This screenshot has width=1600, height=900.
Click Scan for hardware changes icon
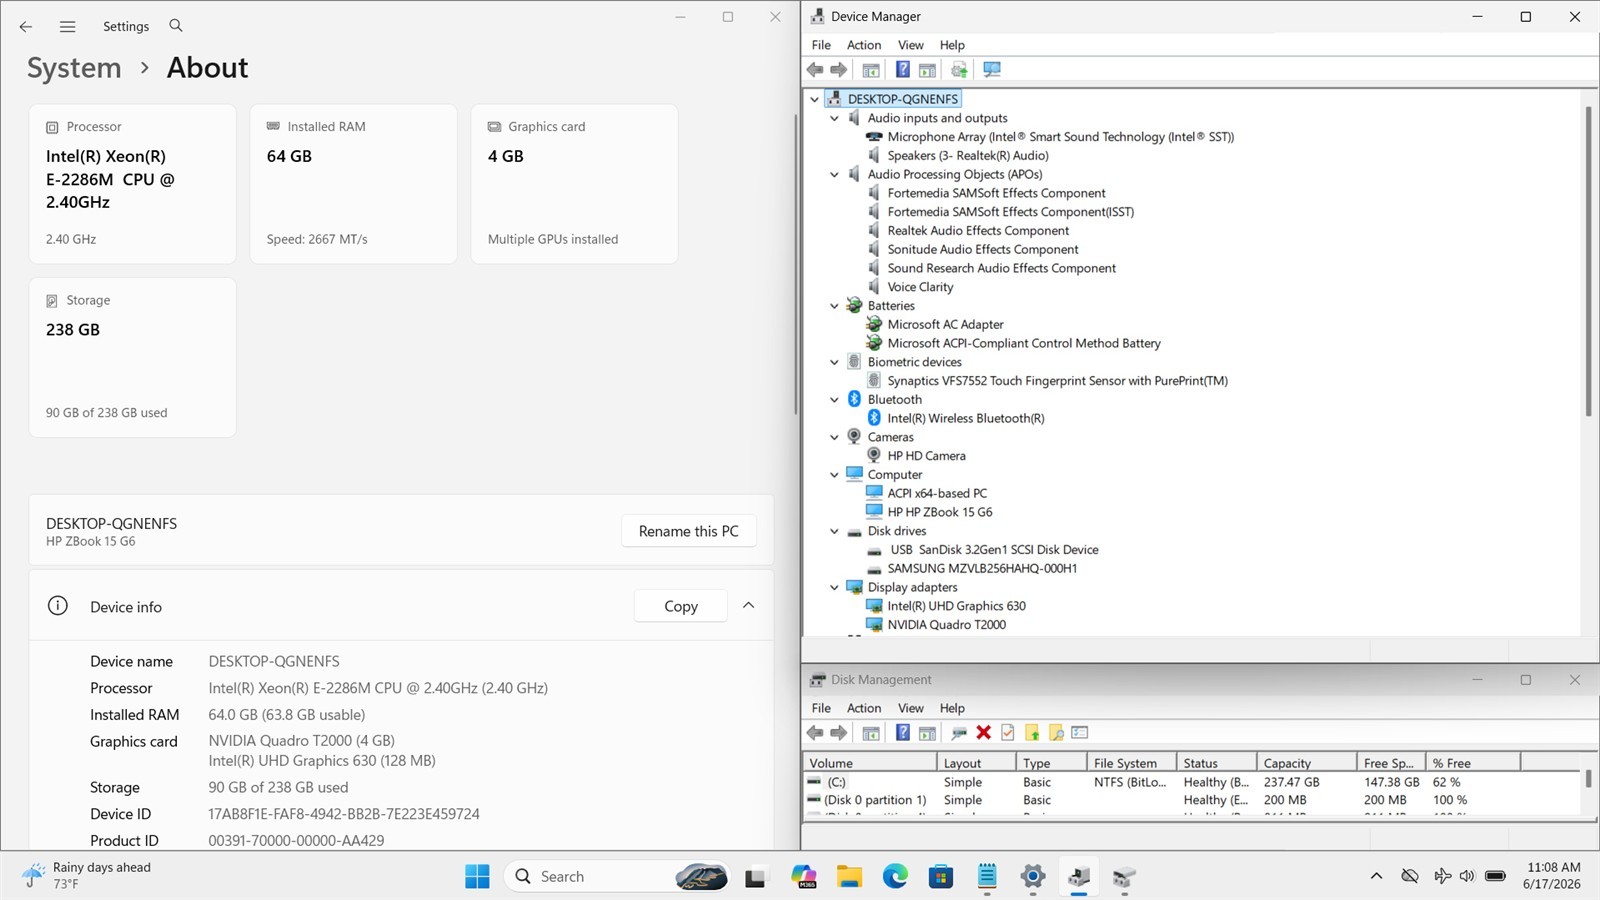tap(992, 70)
